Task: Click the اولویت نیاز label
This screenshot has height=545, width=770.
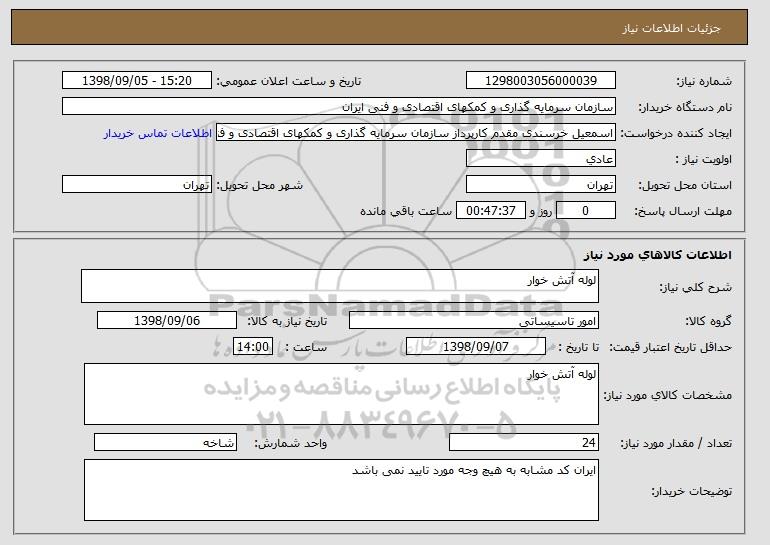Action: (704, 159)
